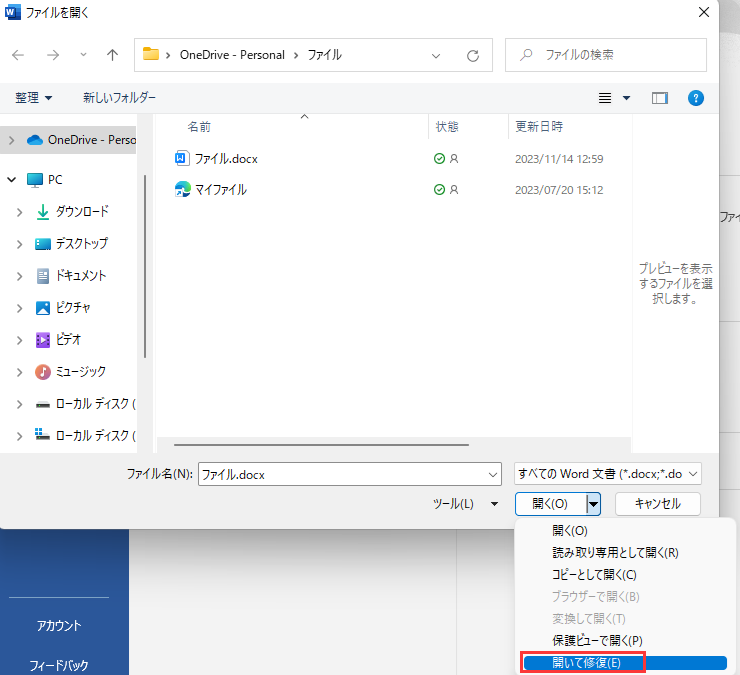This screenshot has width=740, height=675.
Task: Click the date 2023/11/14 12:59
Action: pyautogui.click(x=559, y=159)
